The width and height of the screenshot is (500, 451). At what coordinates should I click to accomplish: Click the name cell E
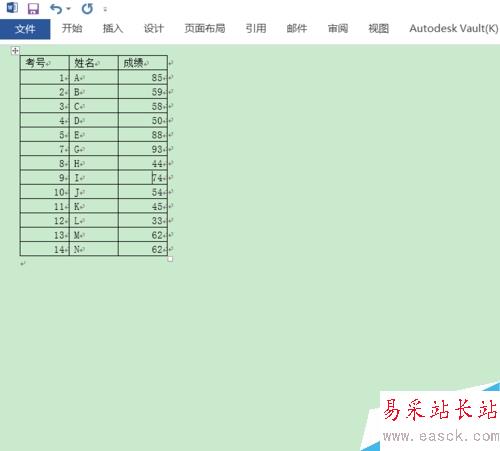pyautogui.click(x=94, y=135)
